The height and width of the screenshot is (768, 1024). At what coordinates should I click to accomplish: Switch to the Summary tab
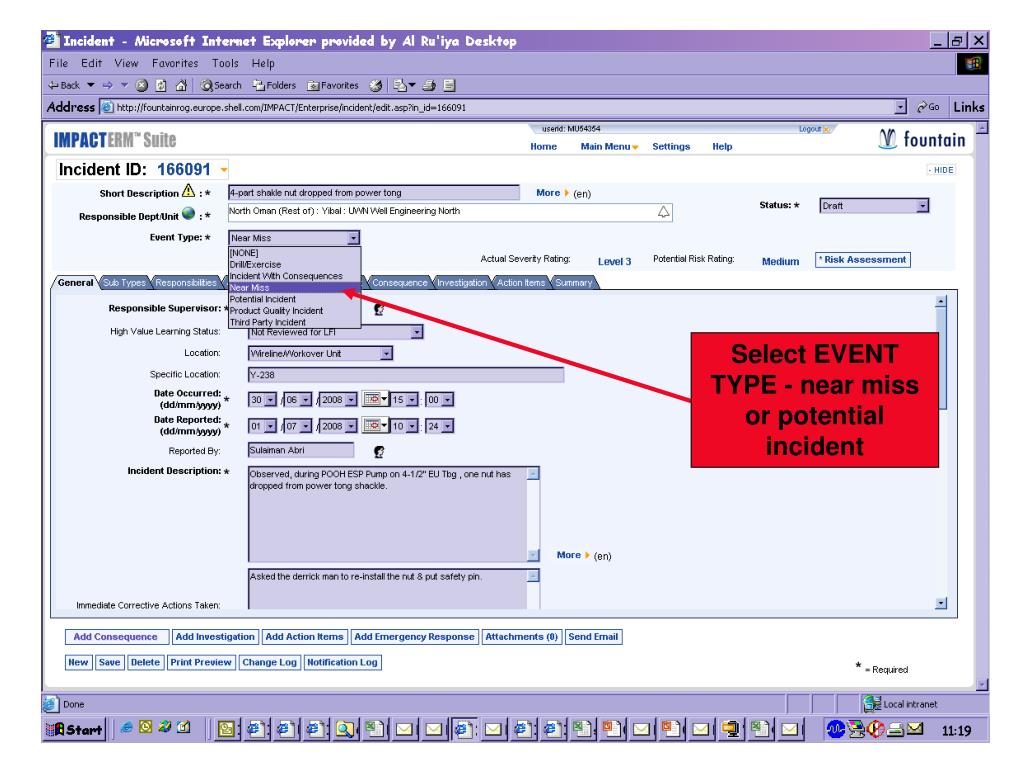573,283
